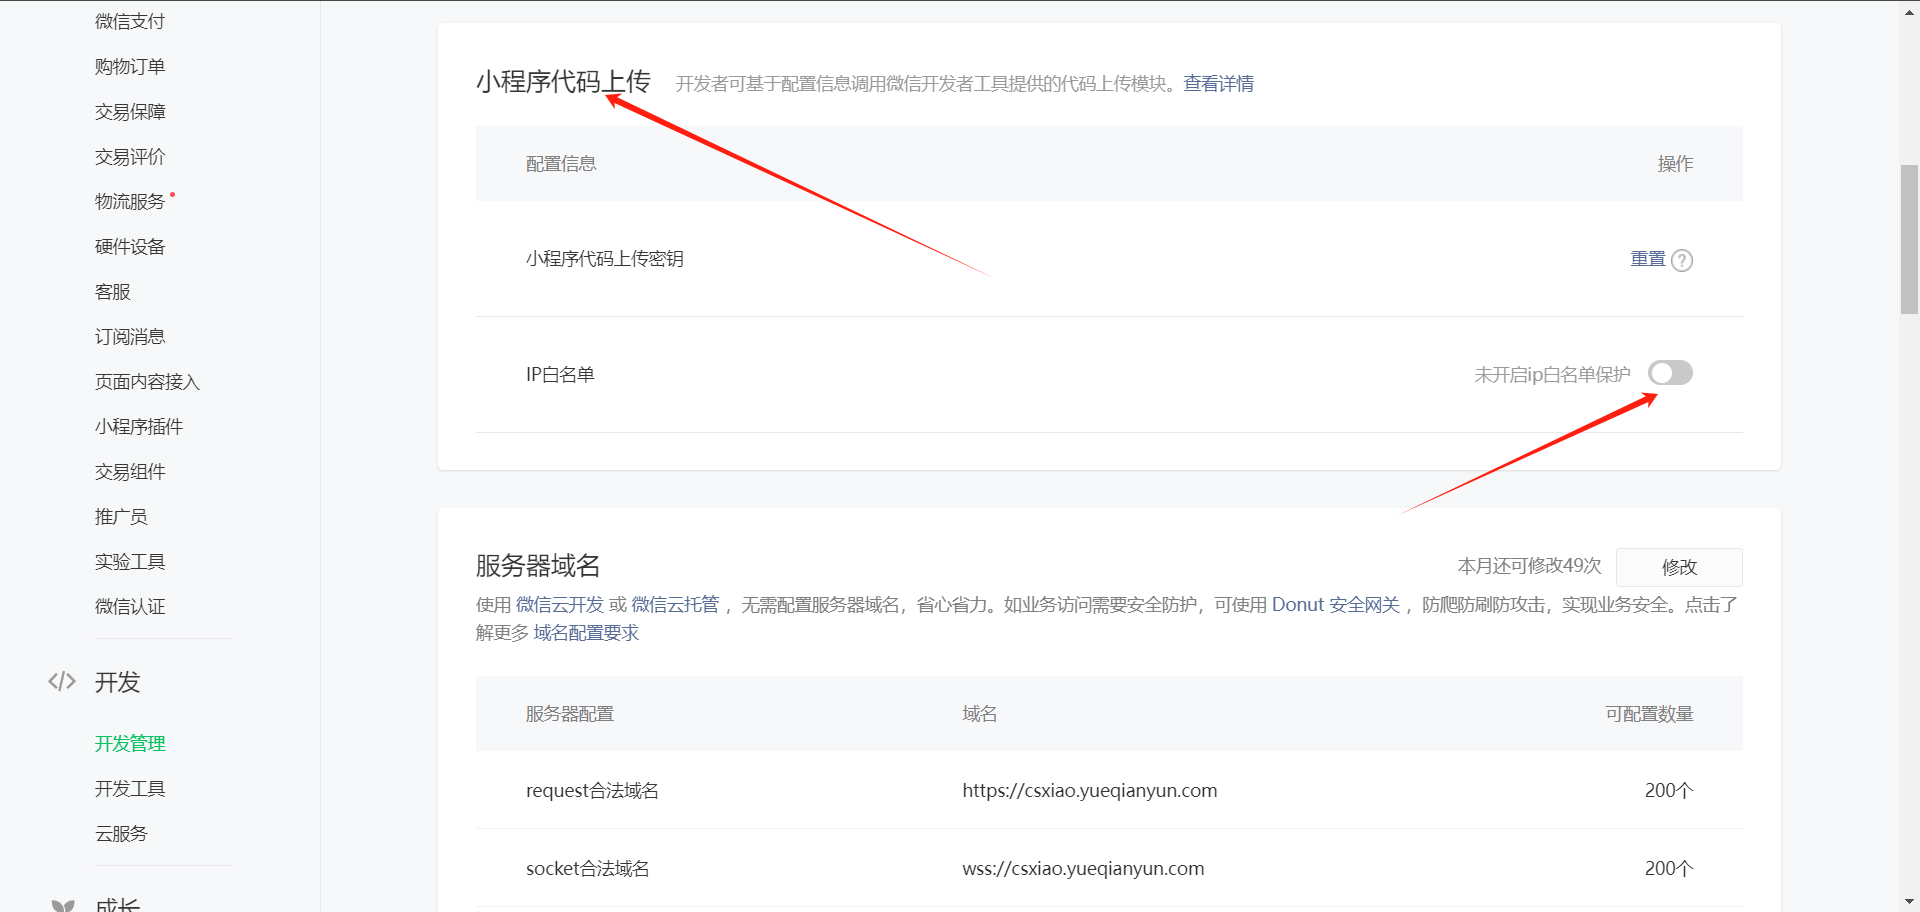
Task: Select 云服务 in the sidebar
Action: click(x=121, y=833)
